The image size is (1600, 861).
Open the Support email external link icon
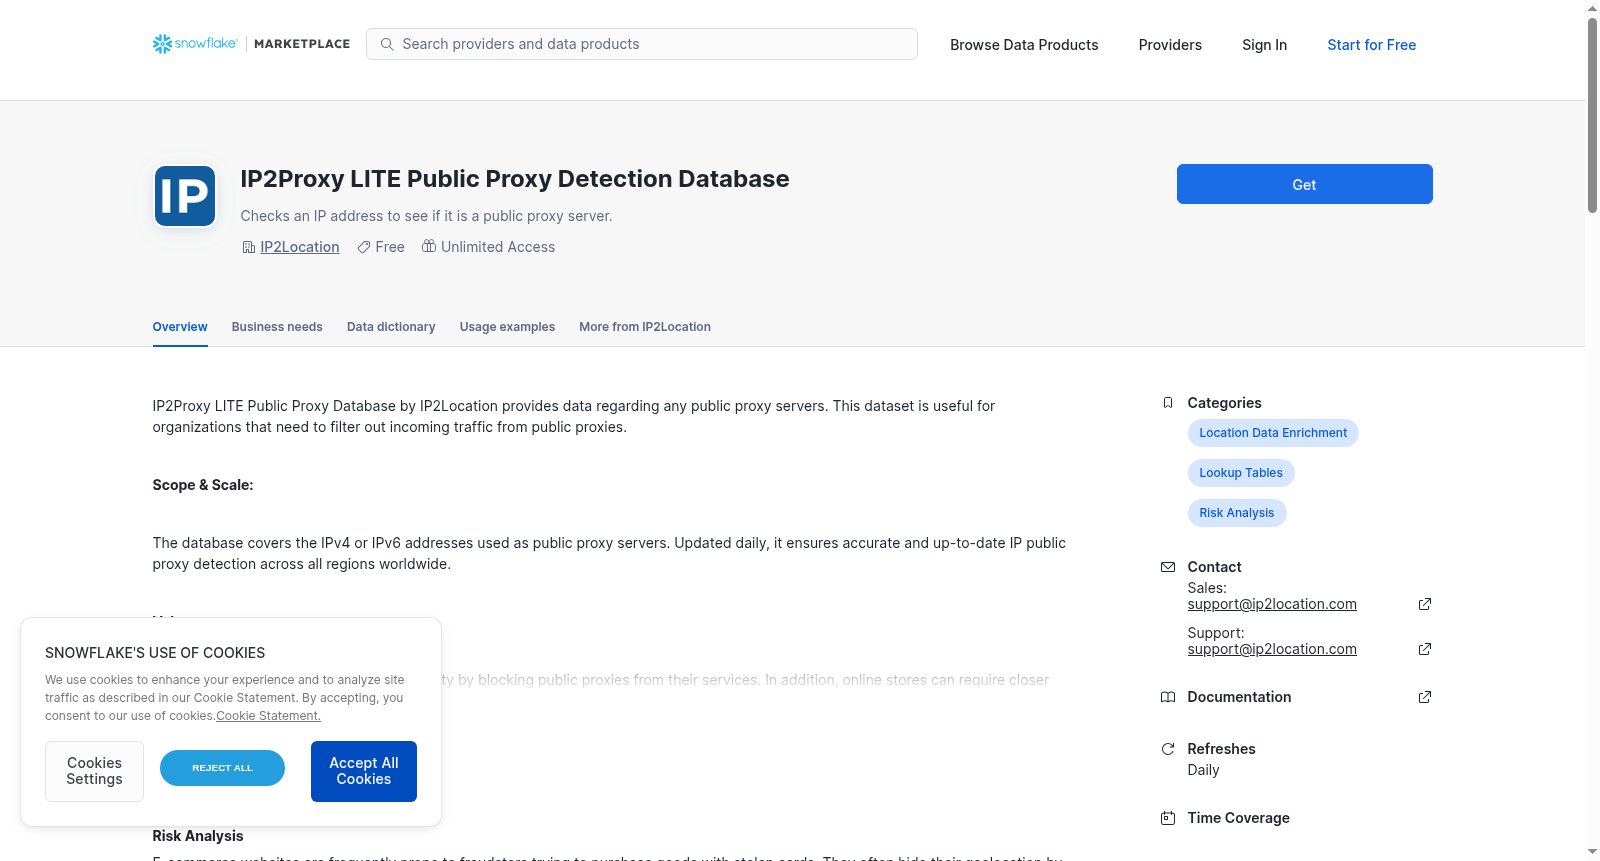tap(1425, 649)
